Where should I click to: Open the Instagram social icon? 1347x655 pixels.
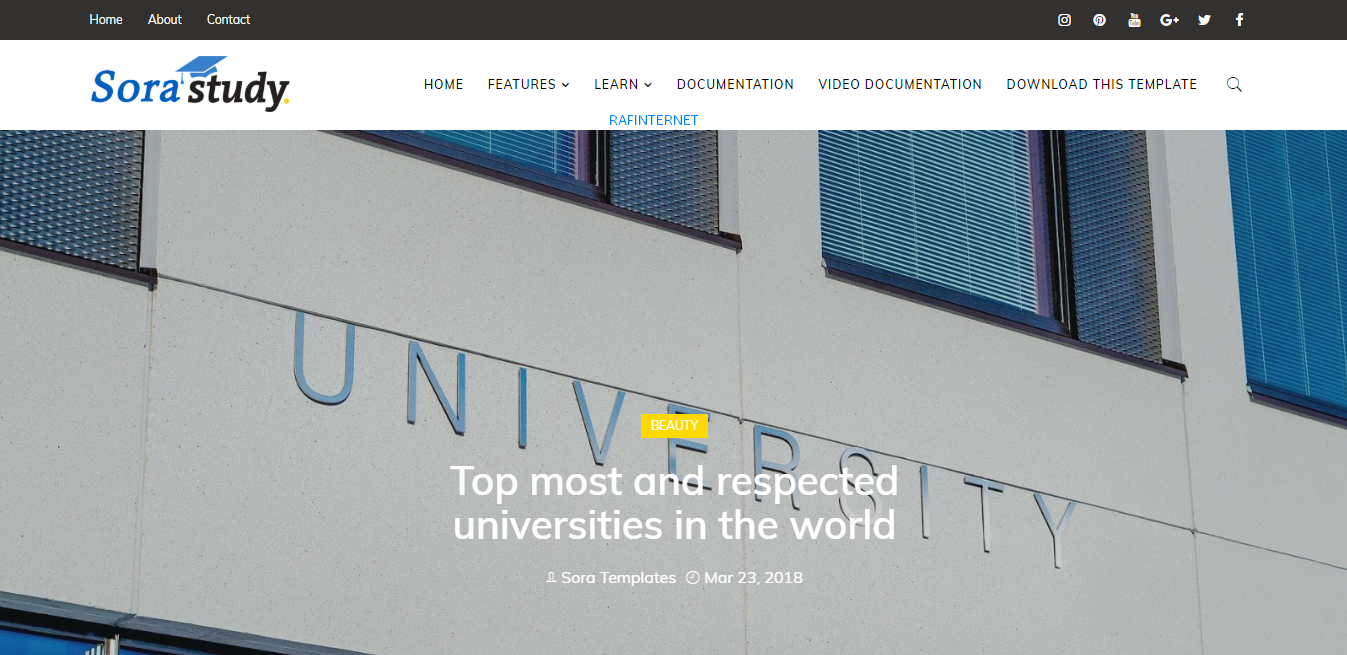point(1065,20)
